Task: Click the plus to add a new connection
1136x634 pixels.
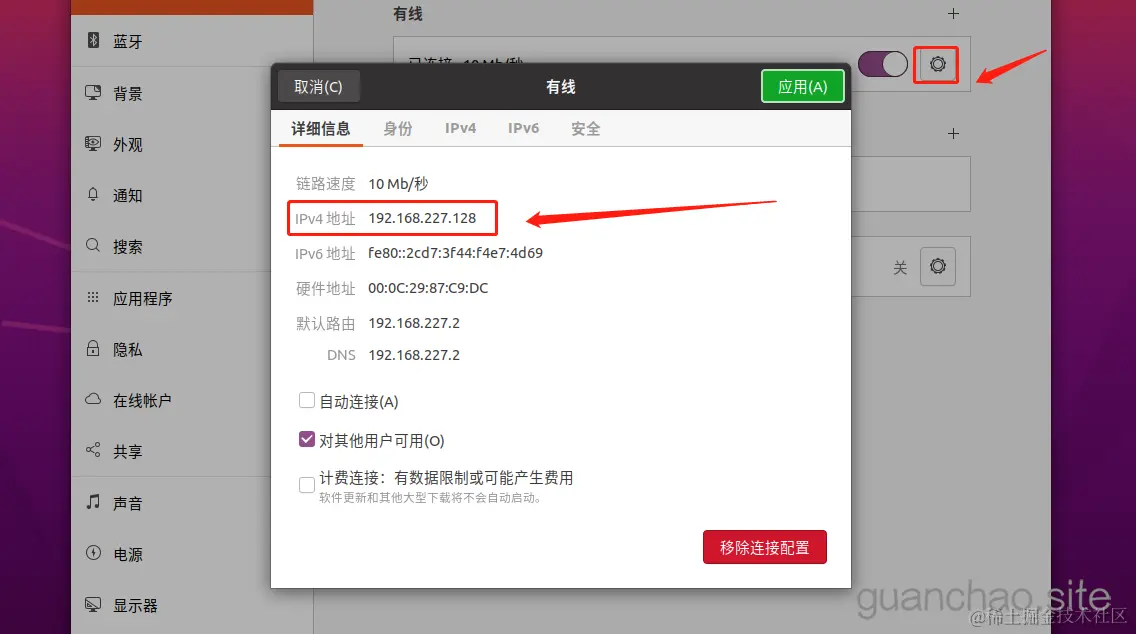Action: tap(953, 13)
